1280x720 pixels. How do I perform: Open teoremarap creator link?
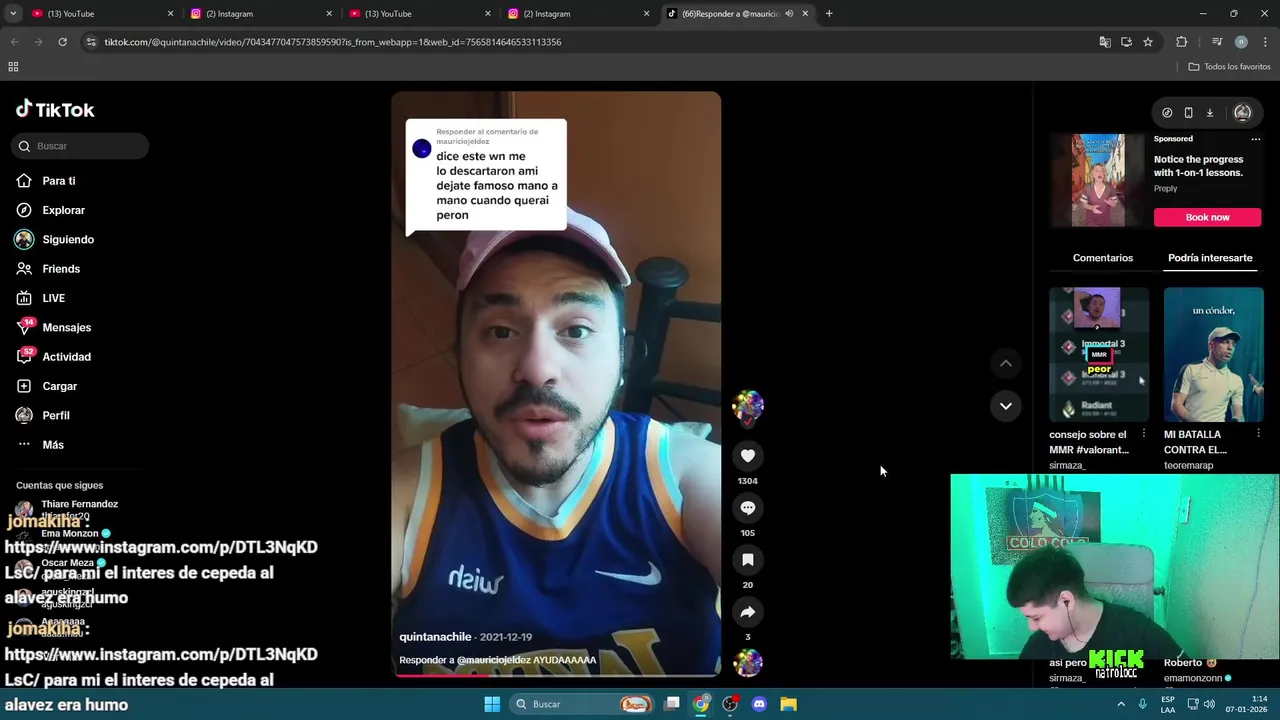click(x=1188, y=465)
